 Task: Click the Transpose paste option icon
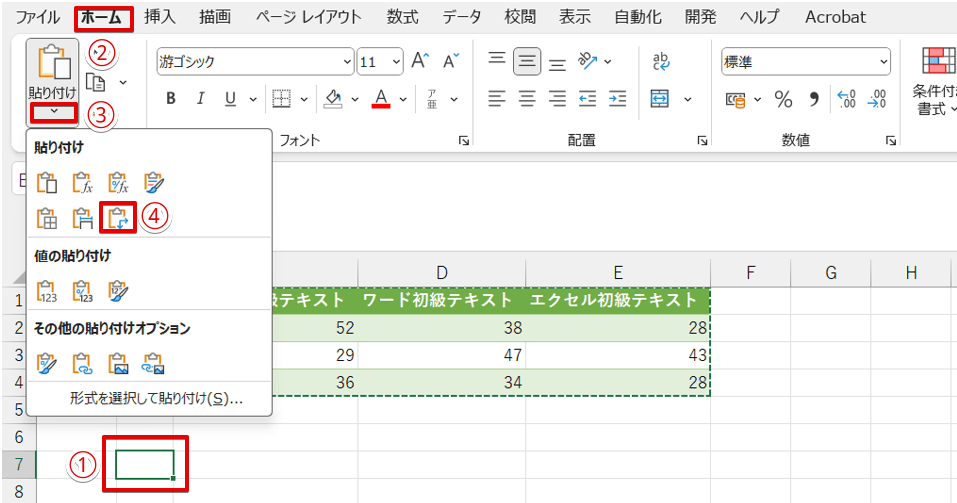tap(119, 217)
